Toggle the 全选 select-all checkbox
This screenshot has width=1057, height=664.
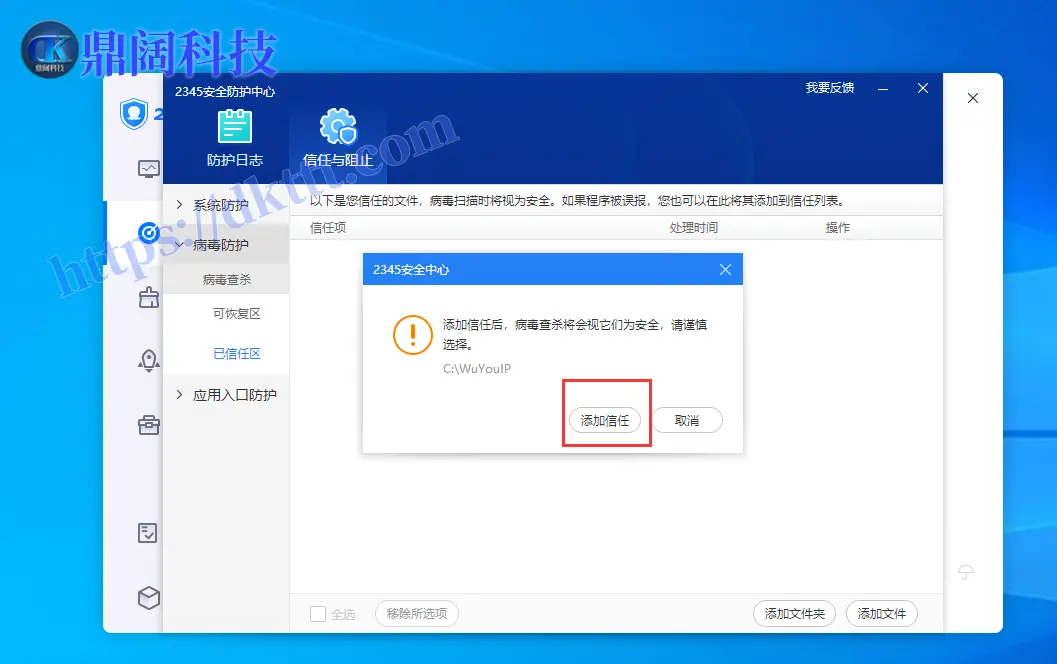(318, 614)
